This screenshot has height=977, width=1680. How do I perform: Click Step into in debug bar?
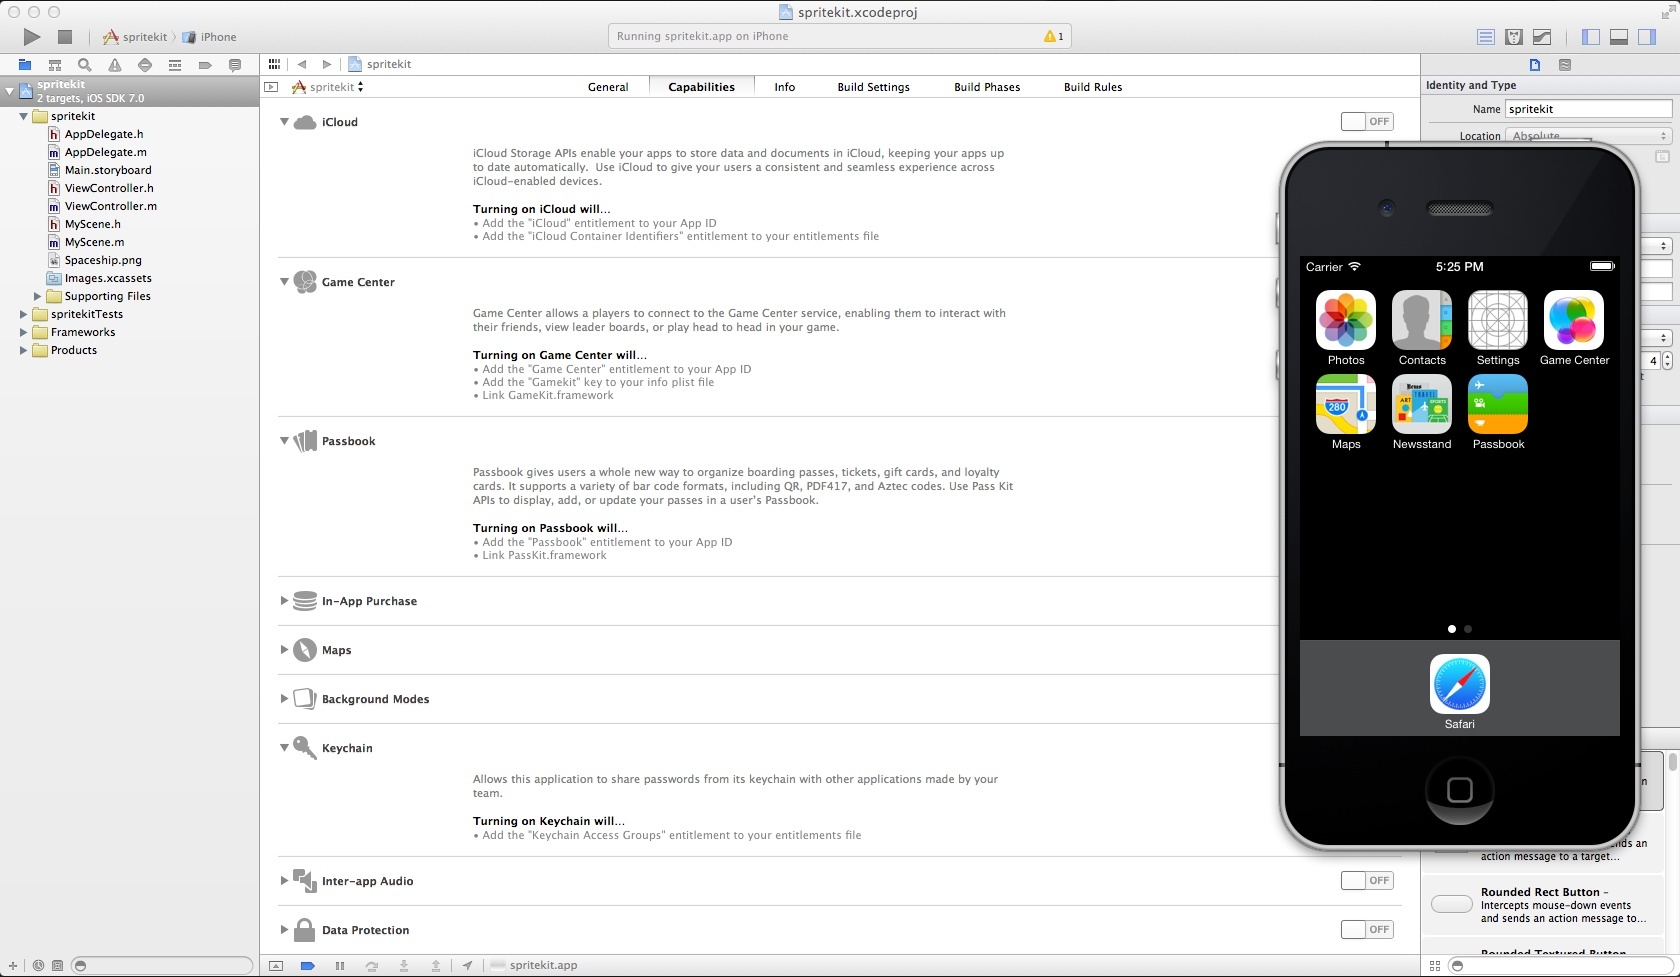(404, 965)
